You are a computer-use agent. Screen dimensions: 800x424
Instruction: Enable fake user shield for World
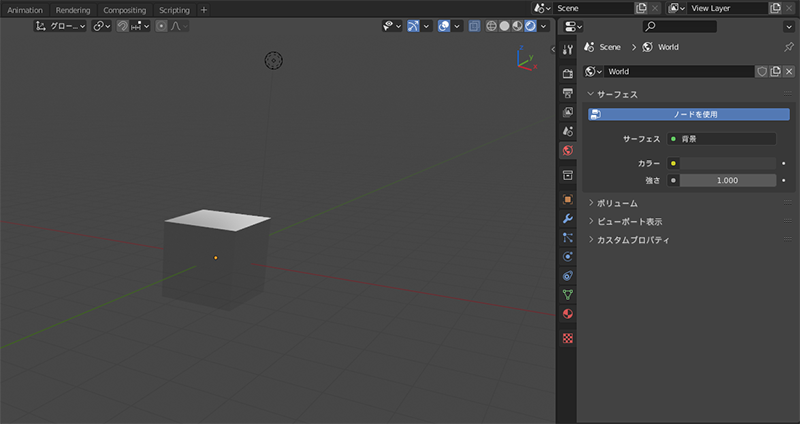pos(761,72)
